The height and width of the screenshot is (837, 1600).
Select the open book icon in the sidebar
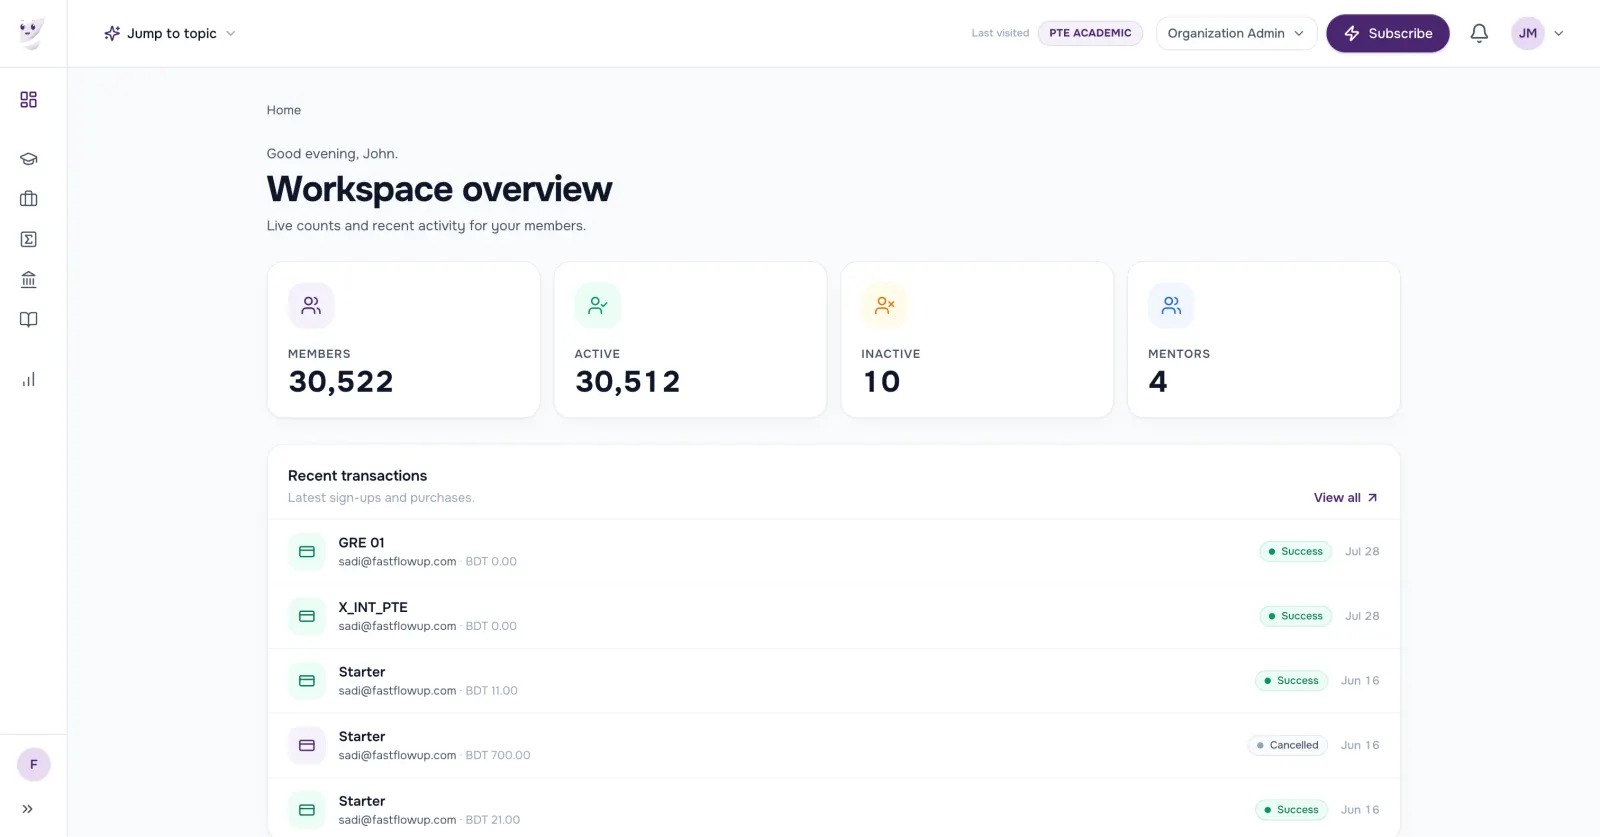[29, 320]
